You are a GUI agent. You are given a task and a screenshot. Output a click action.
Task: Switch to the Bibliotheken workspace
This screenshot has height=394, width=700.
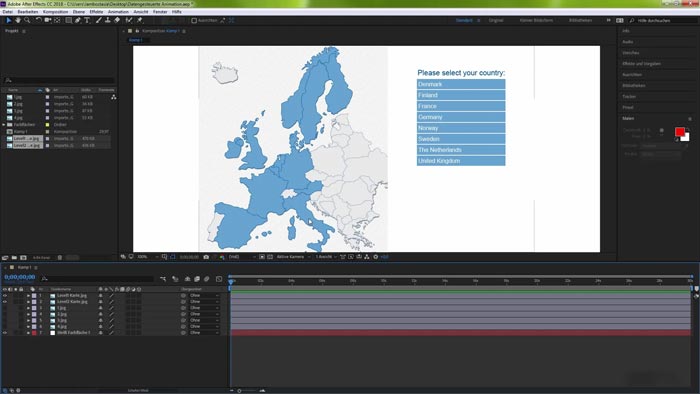click(x=580, y=21)
